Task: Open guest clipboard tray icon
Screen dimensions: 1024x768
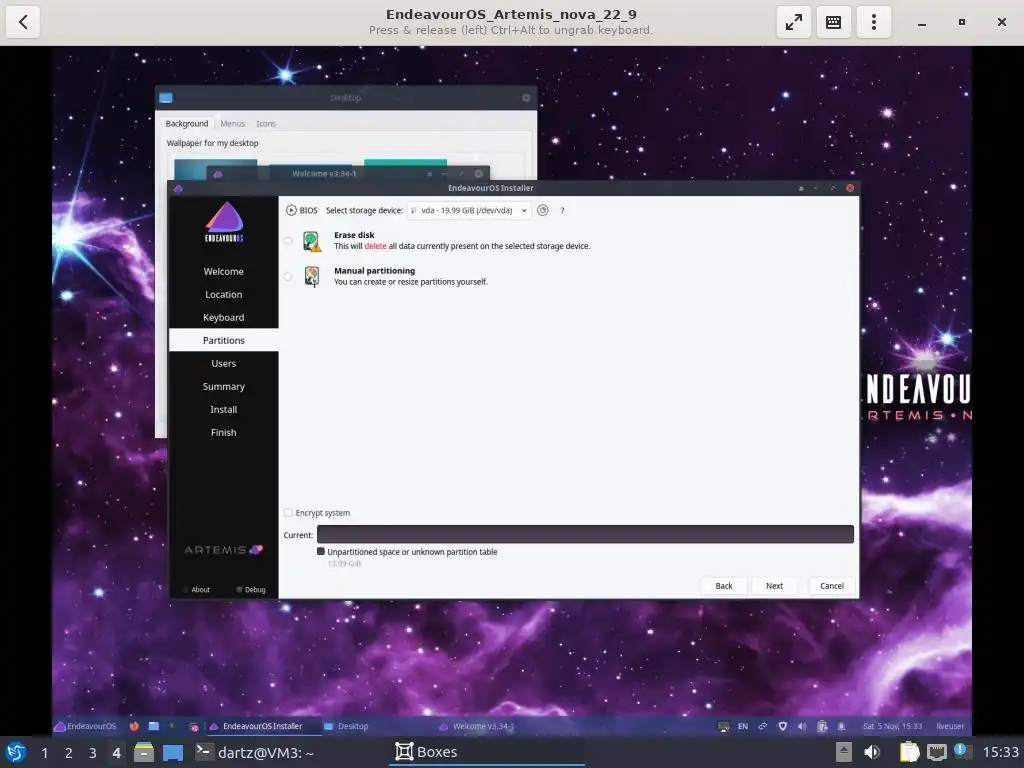Action: click(822, 726)
